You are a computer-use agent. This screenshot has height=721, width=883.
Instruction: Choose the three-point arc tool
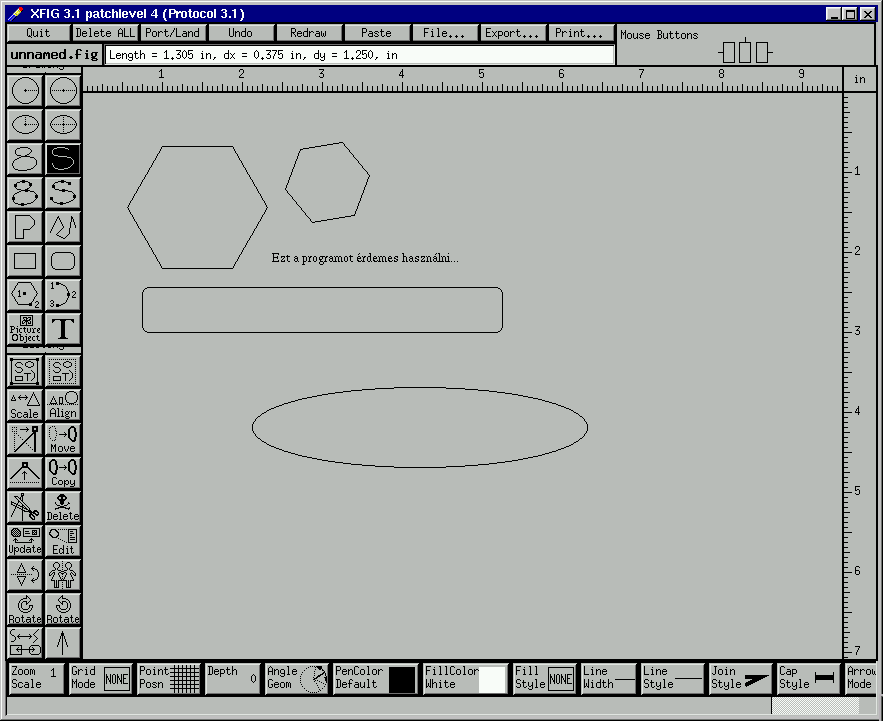(63, 295)
